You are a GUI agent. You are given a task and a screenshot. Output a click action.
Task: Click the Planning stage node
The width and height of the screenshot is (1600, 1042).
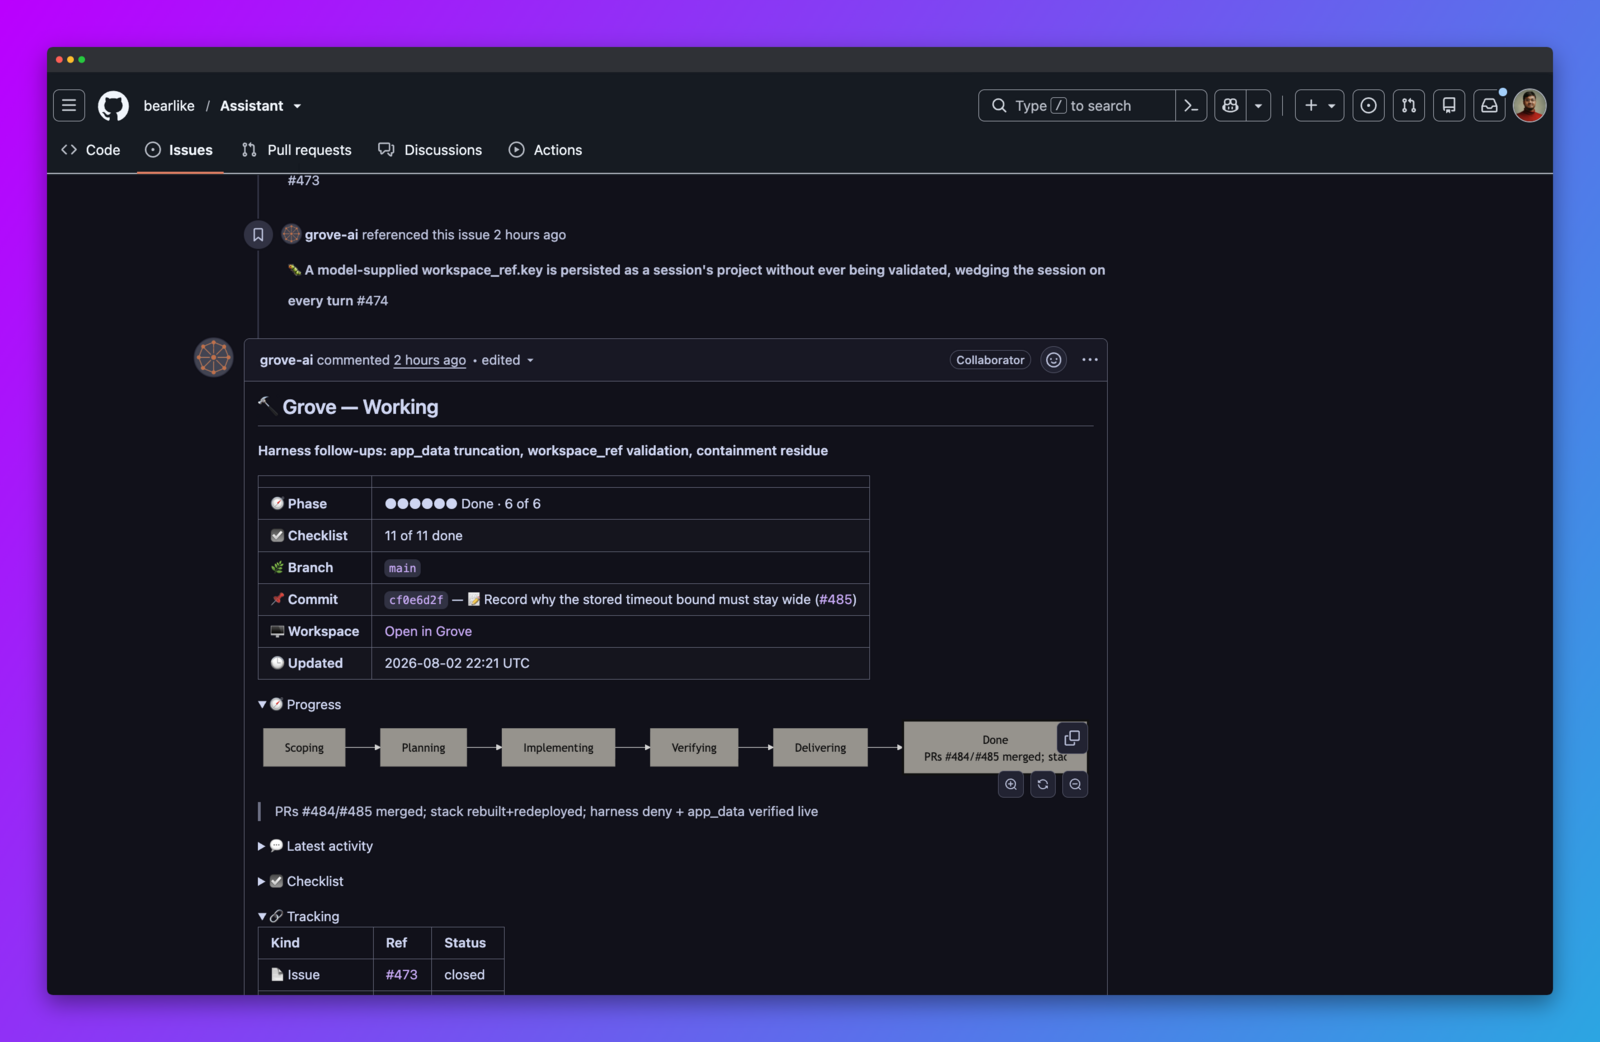[423, 748]
